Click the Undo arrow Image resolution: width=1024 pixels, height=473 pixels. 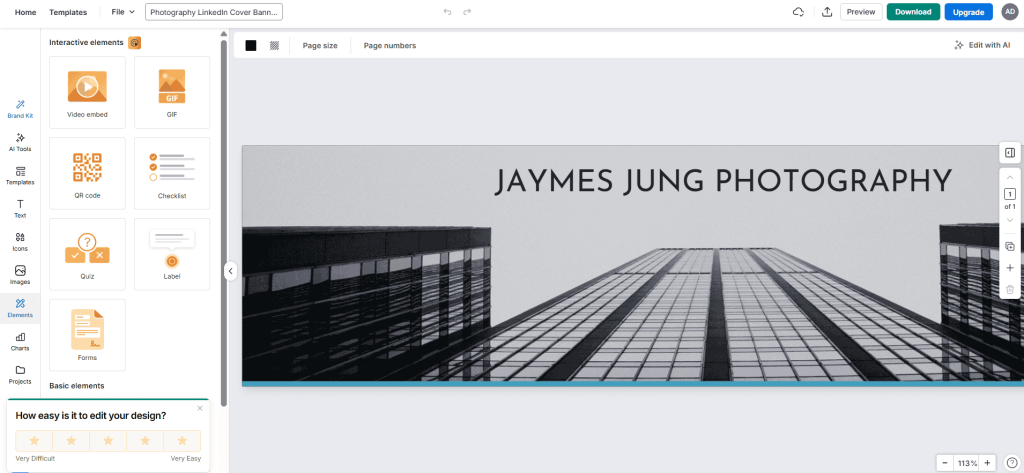(447, 12)
